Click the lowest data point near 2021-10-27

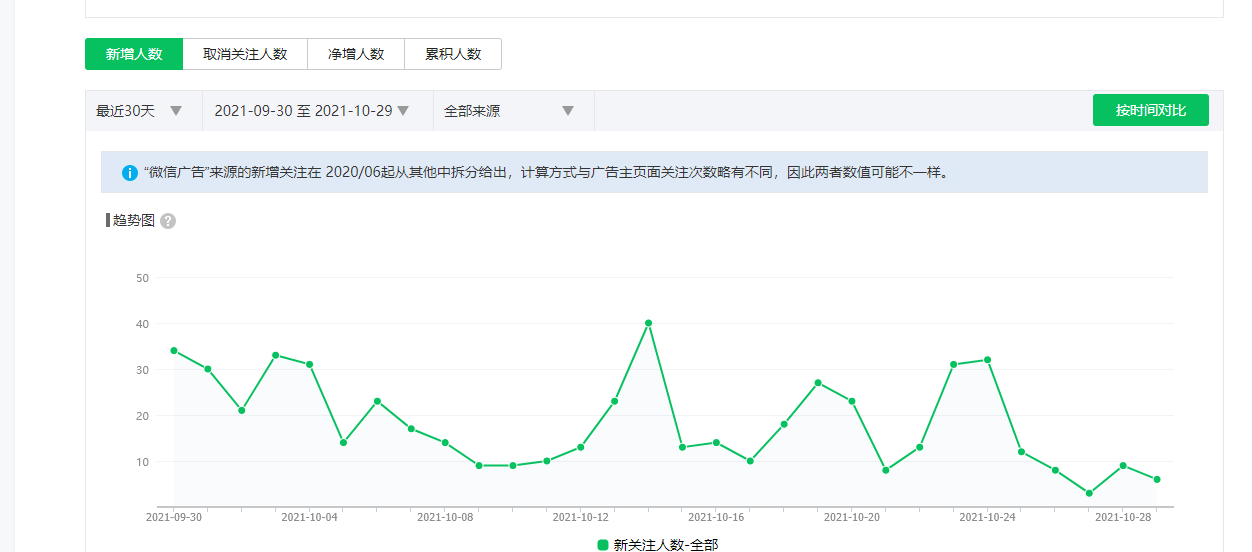tap(1089, 493)
